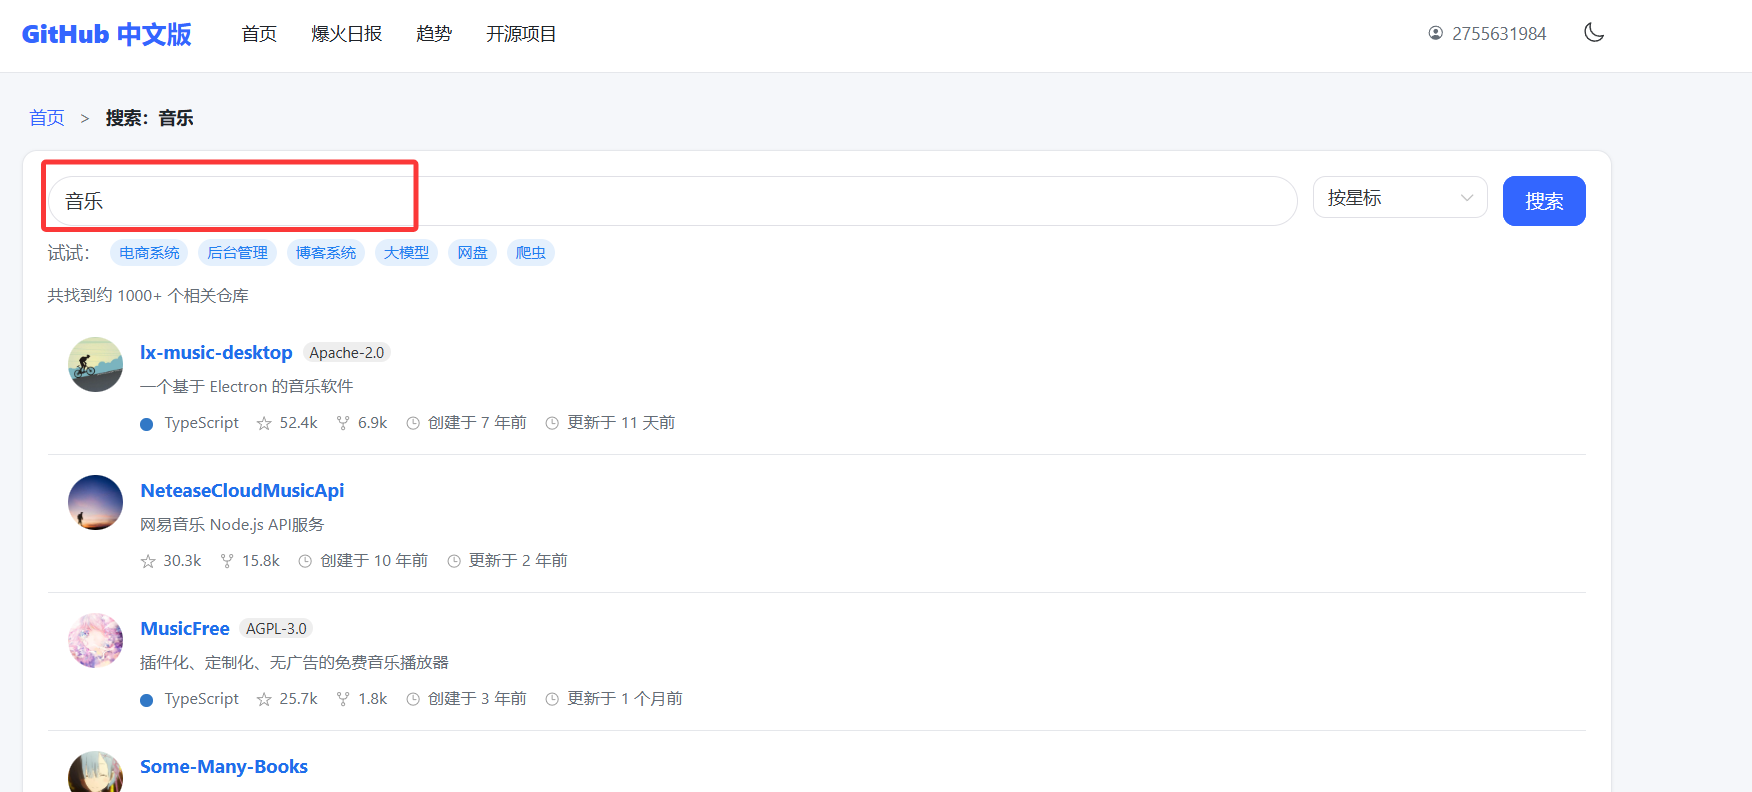Click the text 创建于 10 年前
1752x792 pixels.
pyautogui.click(x=374, y=561)
